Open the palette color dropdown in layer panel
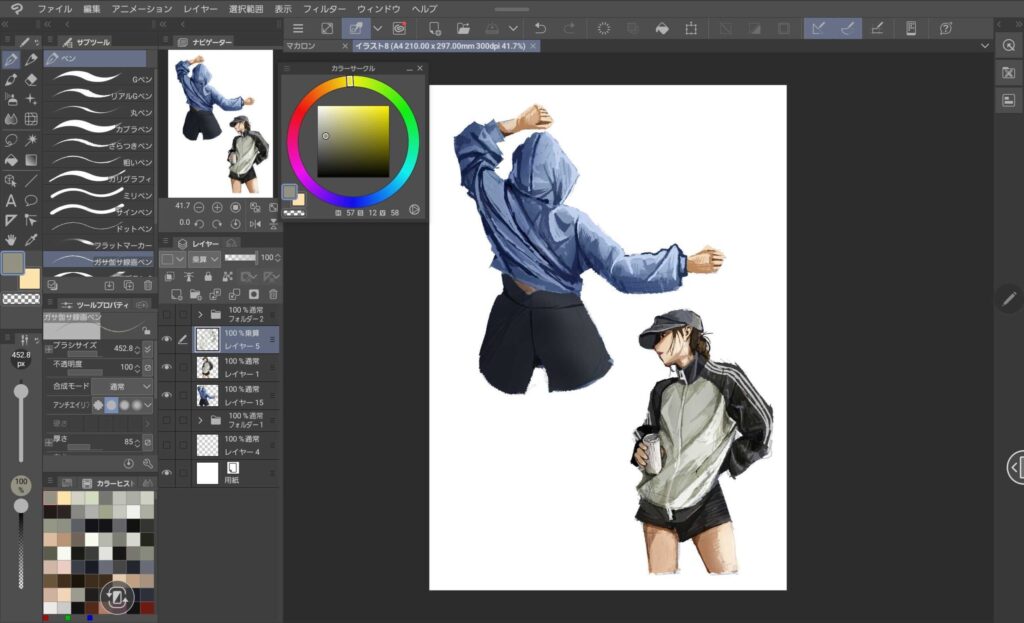The height and width of the screenshot is (623, 1024). pos(172,259)
